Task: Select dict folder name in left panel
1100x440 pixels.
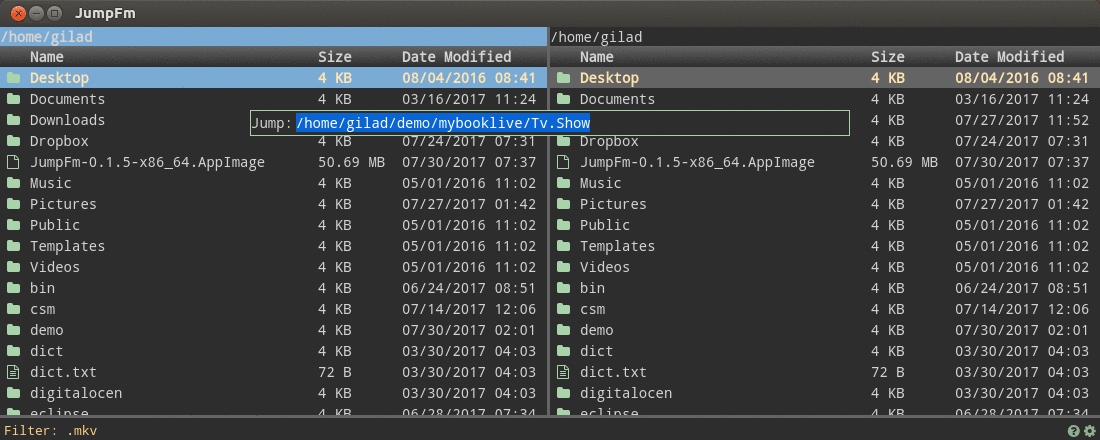Action: coord(46,351)
